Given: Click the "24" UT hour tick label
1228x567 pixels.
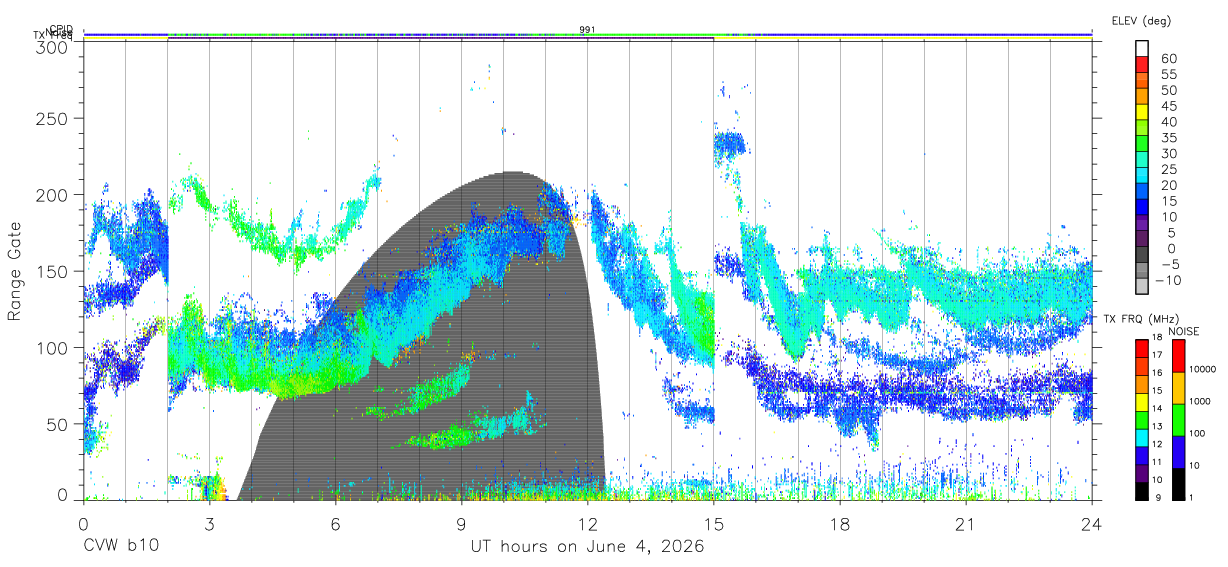Looking at the screenshot, I should coord(1092,523).
